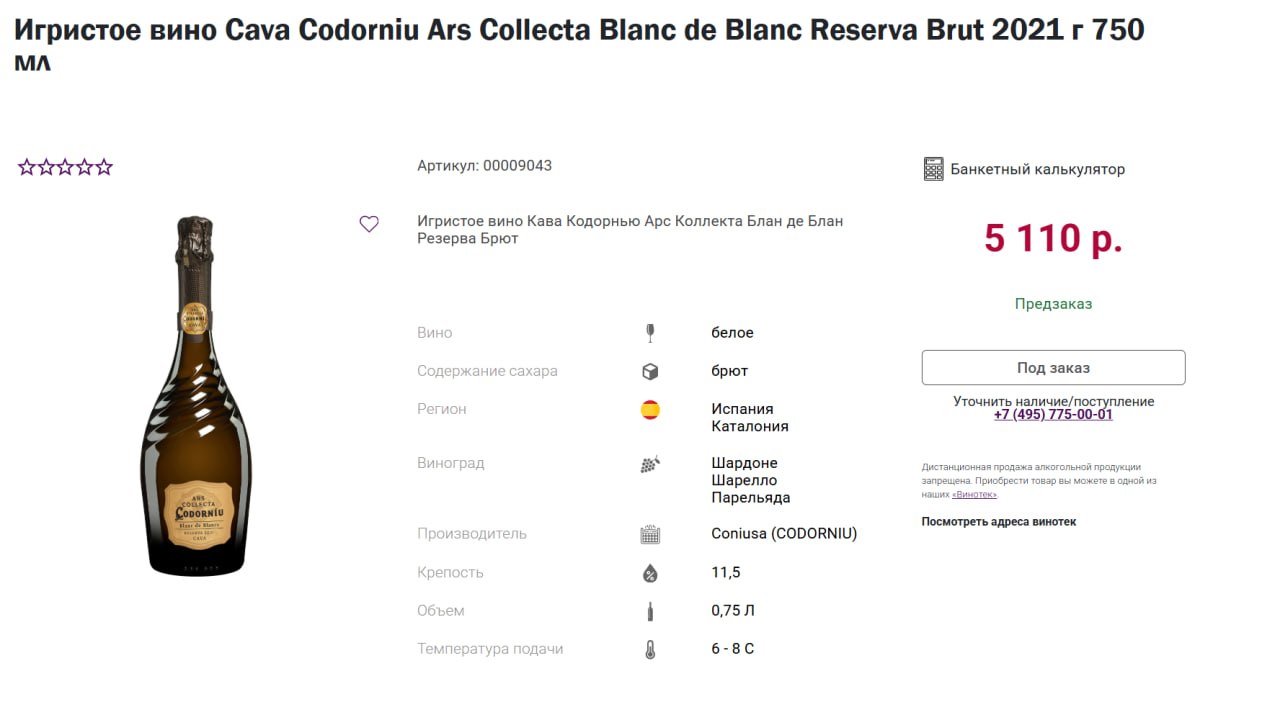
Task: Click the "Шардоне" grape variety
Action: 744,463
